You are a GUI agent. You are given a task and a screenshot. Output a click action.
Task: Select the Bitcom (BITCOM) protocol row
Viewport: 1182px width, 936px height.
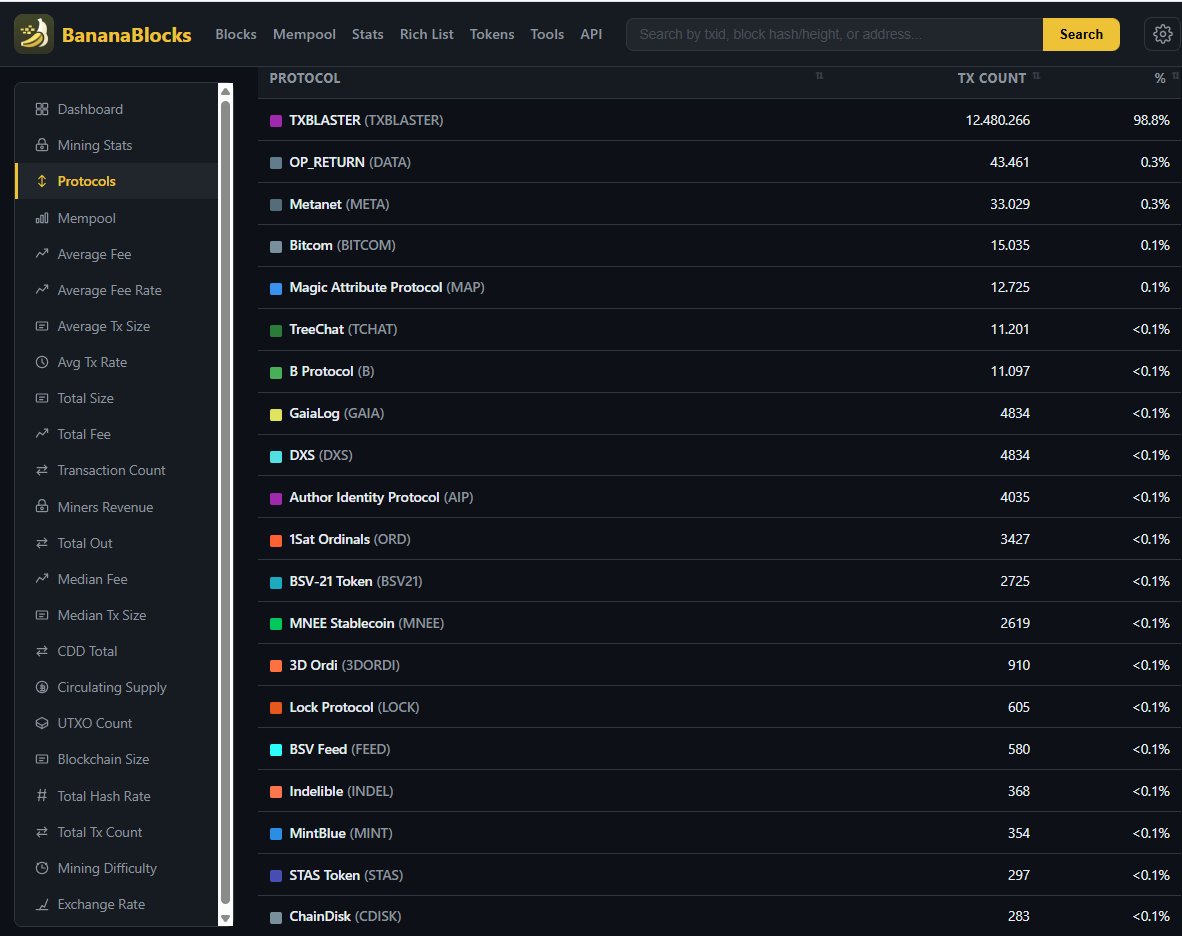click(x=720, y=246)
